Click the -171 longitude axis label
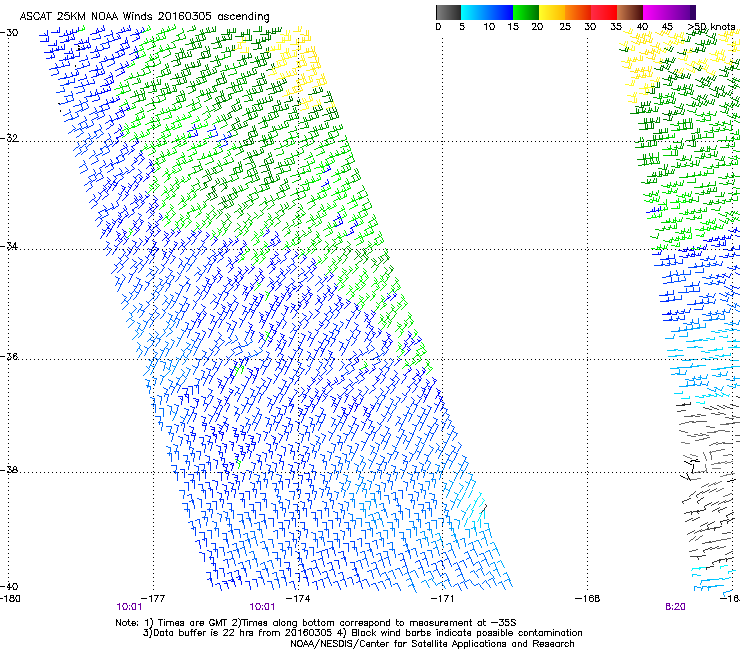 (443, 598)
